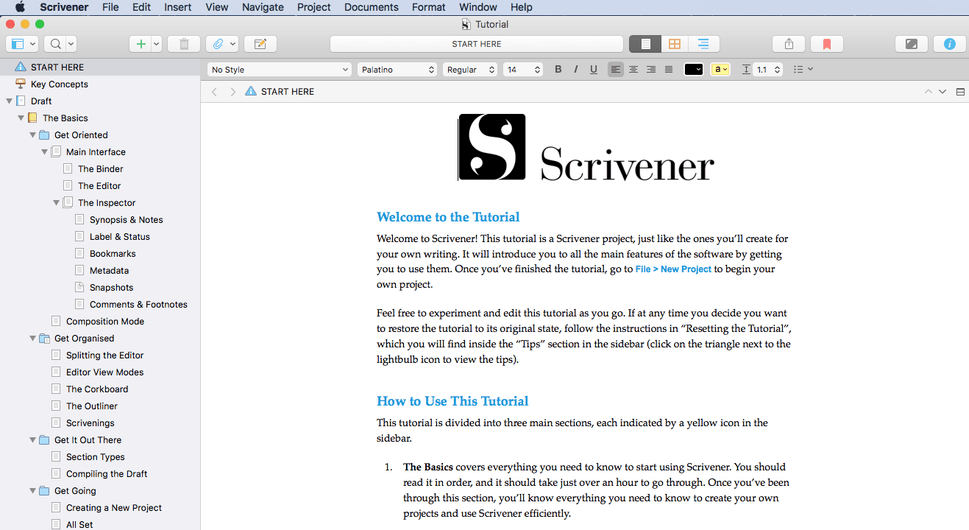Click the red bookmark icon
969x530 pixels.
pyautogui.click(x=827, y=44)
